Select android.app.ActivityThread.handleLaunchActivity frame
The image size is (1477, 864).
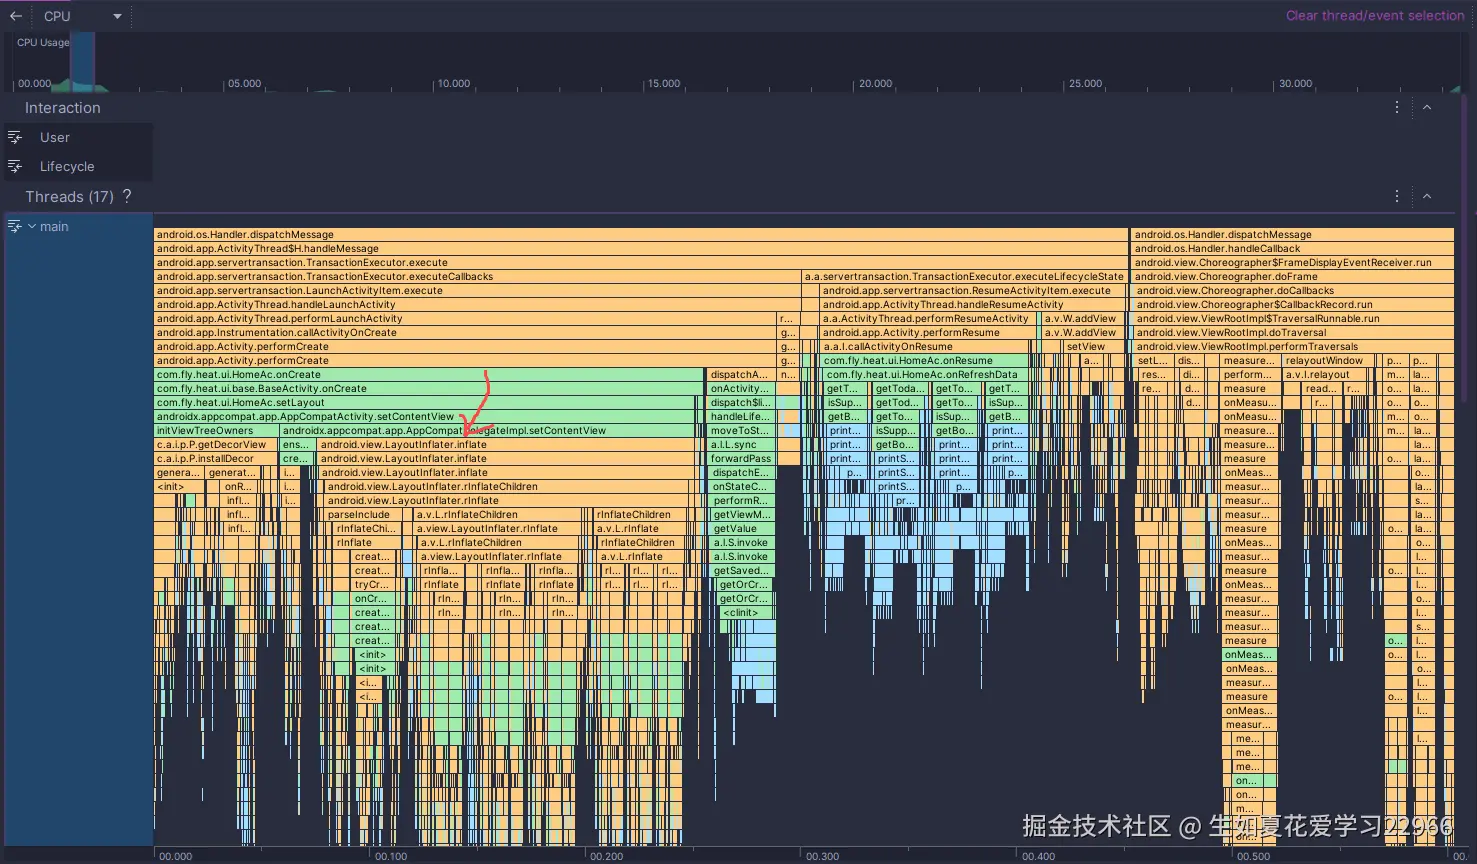click(x=477, y=304)
